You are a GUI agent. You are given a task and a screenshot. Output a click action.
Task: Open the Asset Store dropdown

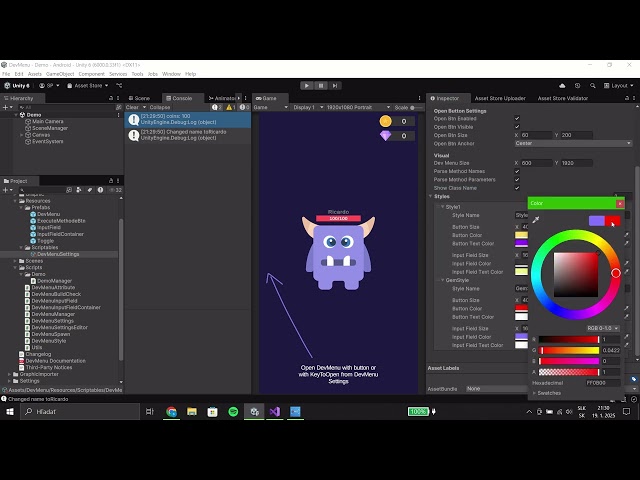[x=88, y=86]
